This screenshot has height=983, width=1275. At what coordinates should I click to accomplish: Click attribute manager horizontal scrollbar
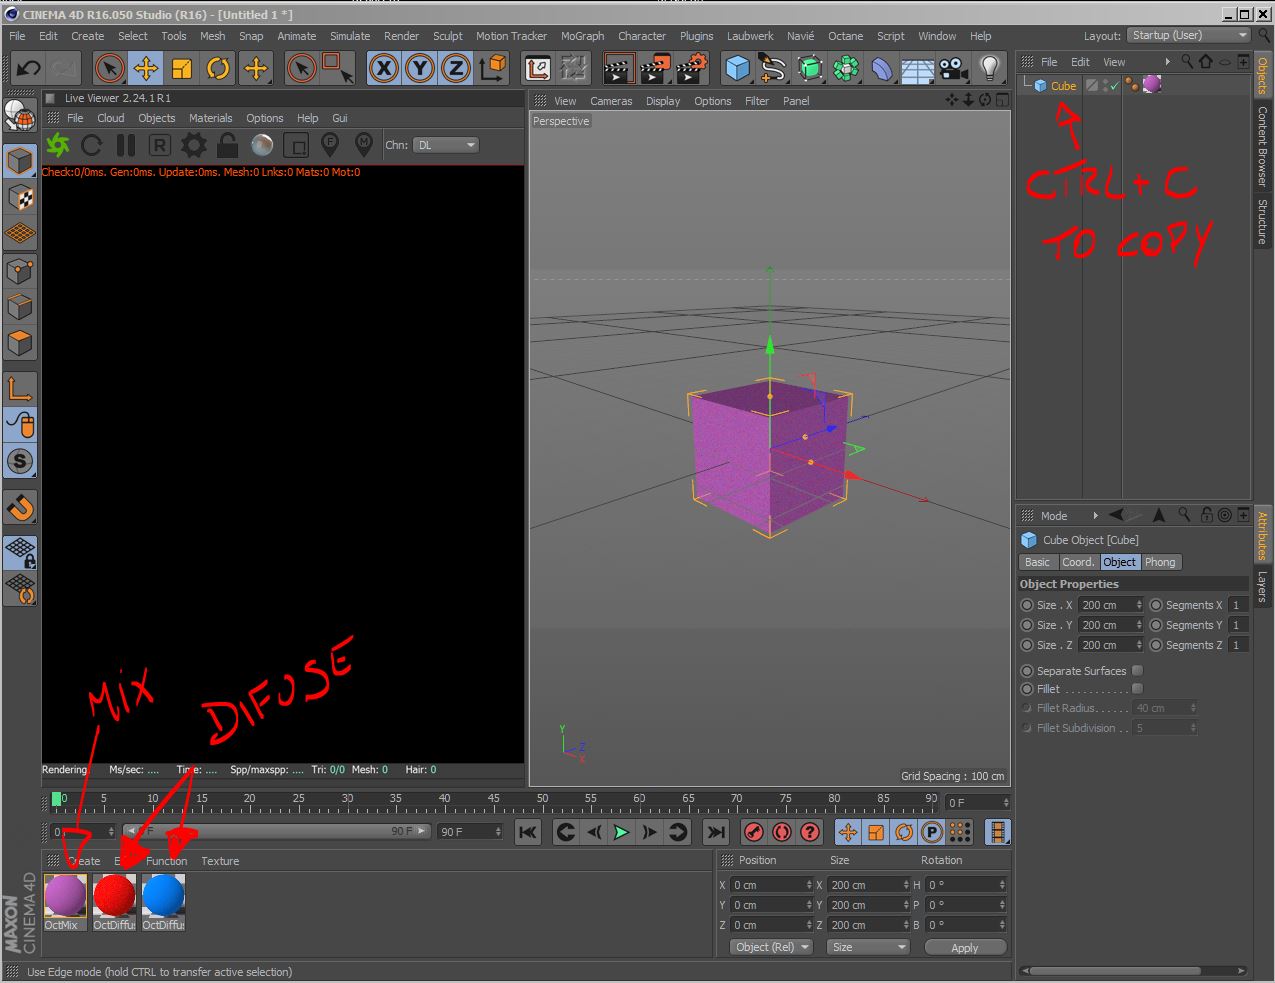point(1132,970)
